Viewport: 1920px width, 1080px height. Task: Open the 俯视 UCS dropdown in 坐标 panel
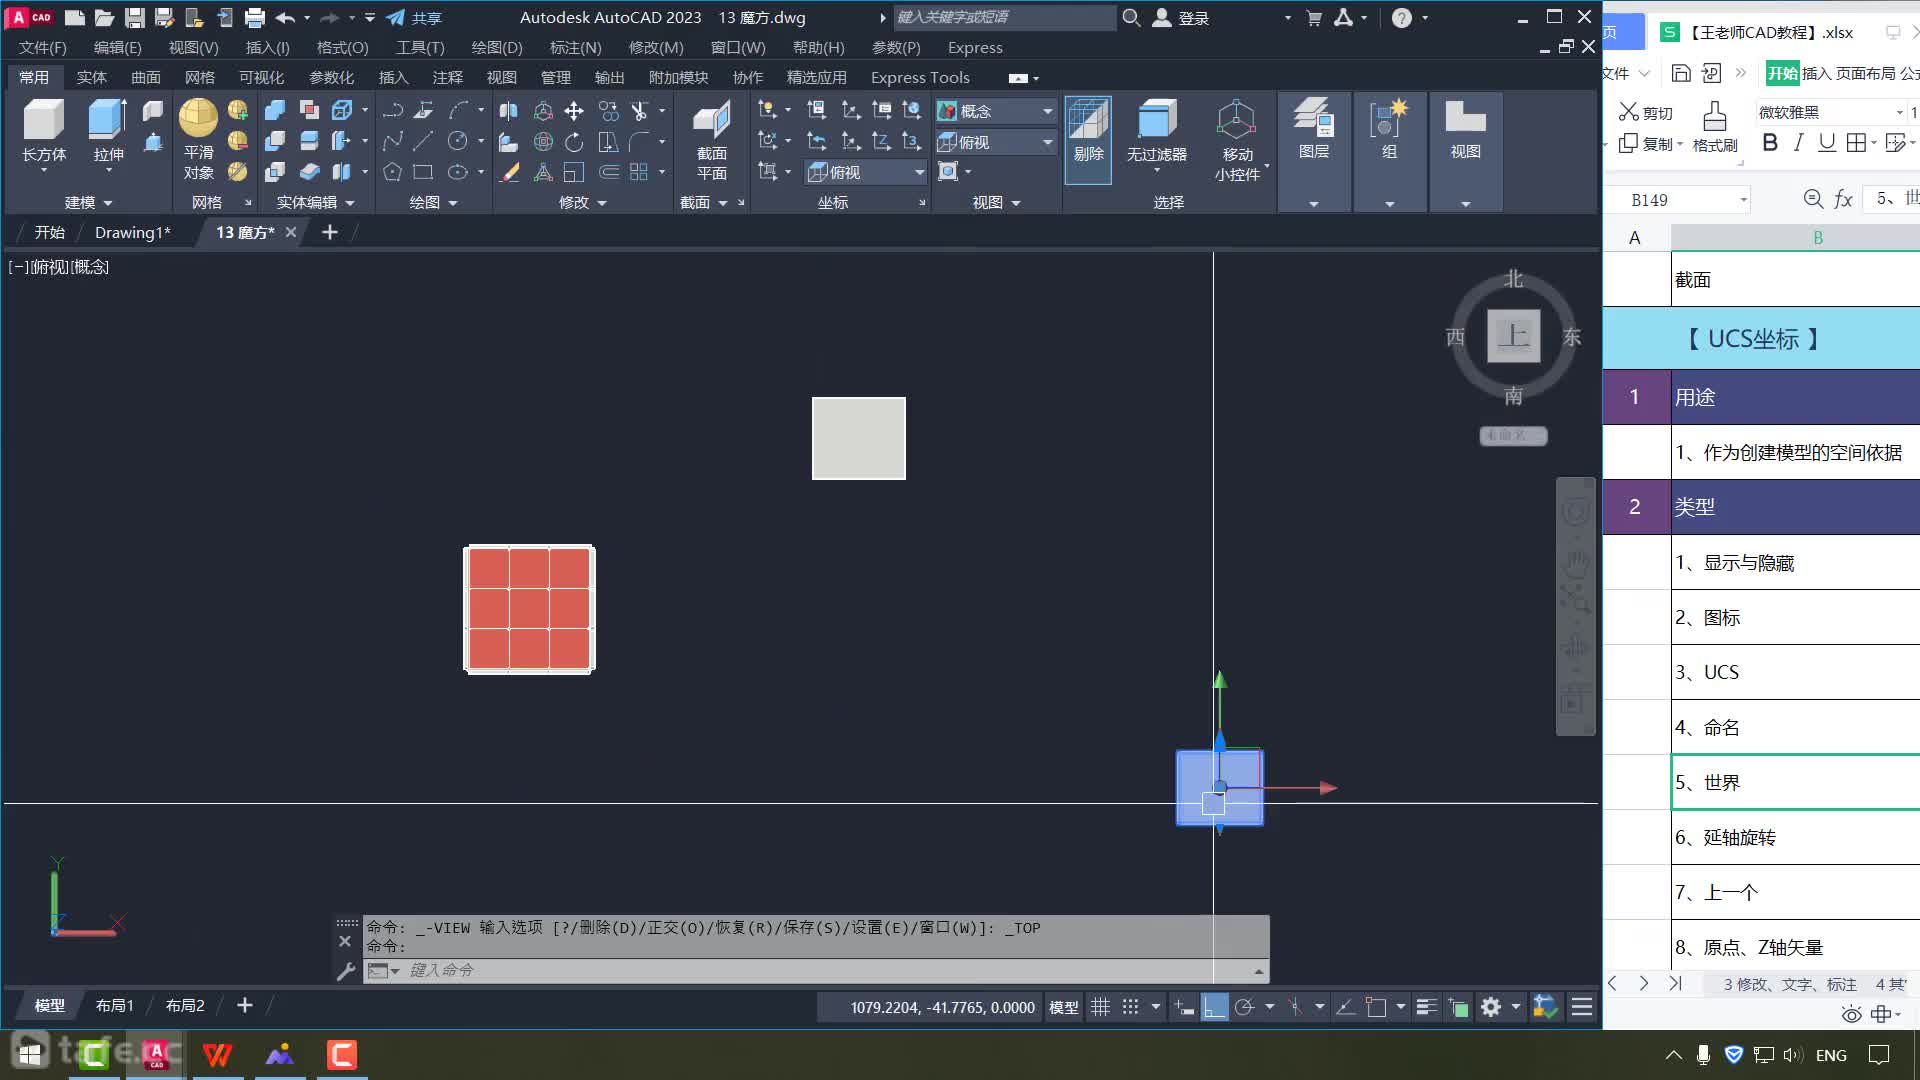tap(866, 172)
